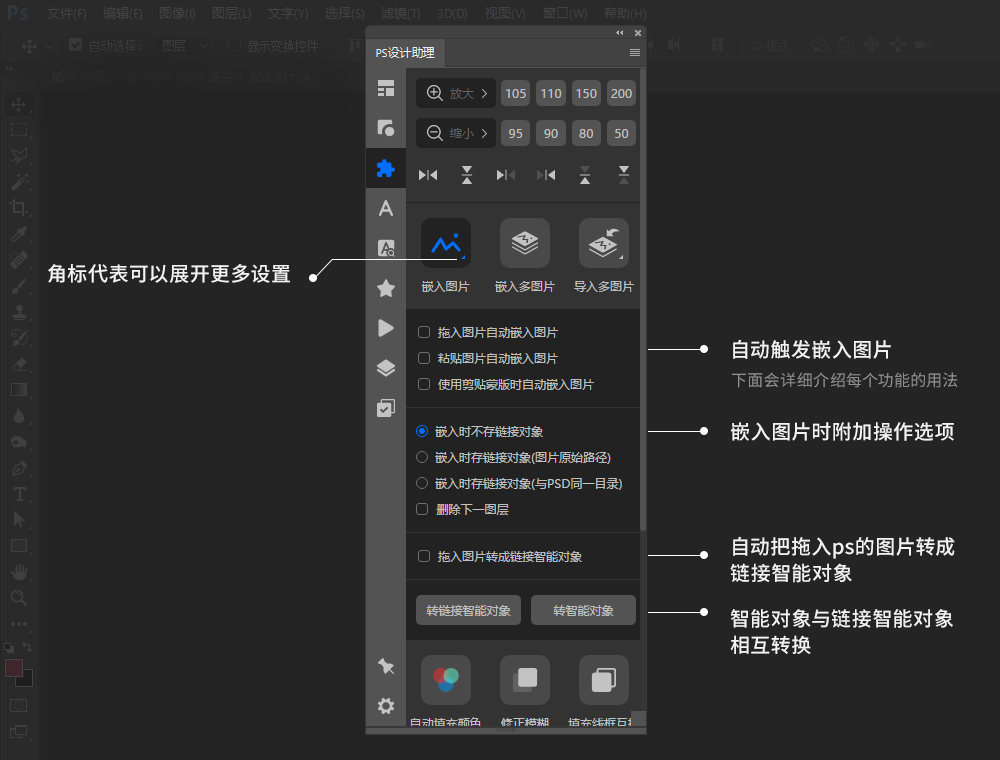Toggle the 删除下一图层 checkbox

click(422, 509)
